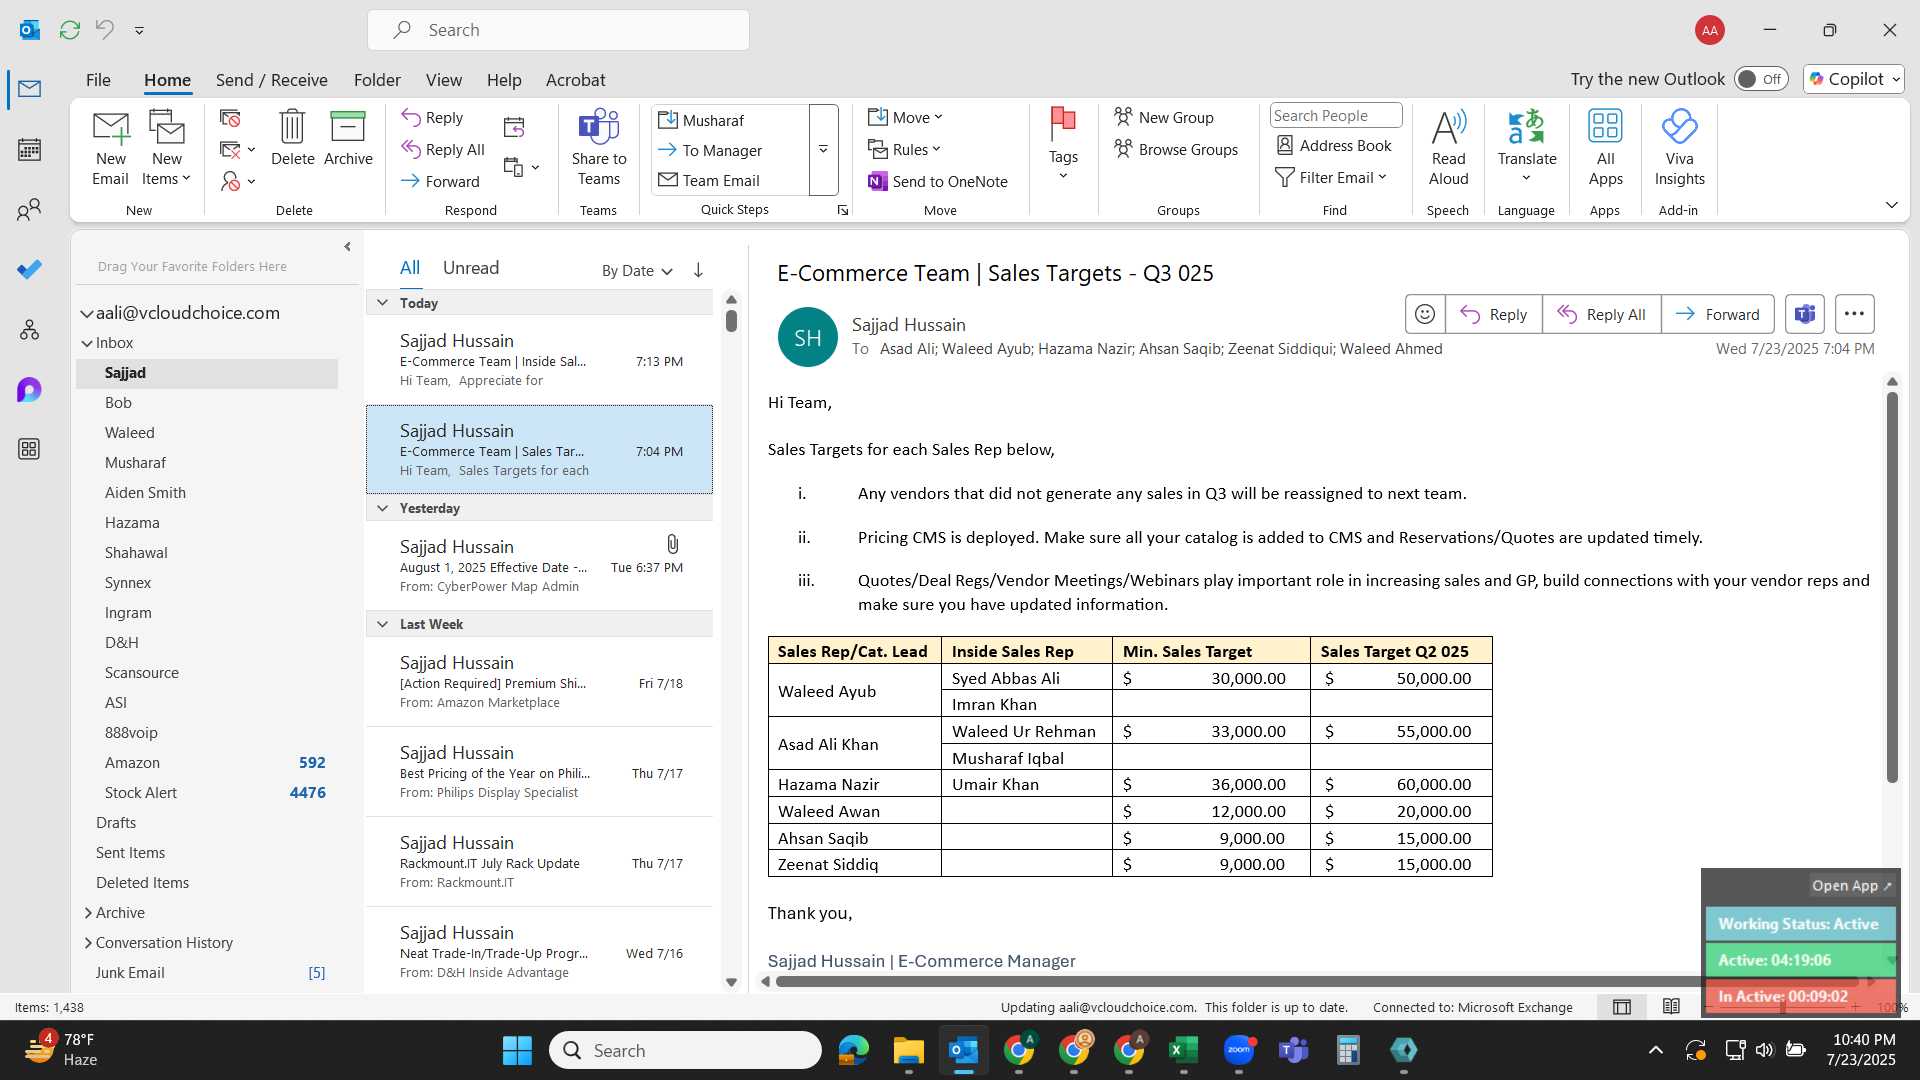Click Forward in the ribbon
The image size is (1920, 1080).
[440, 181]
